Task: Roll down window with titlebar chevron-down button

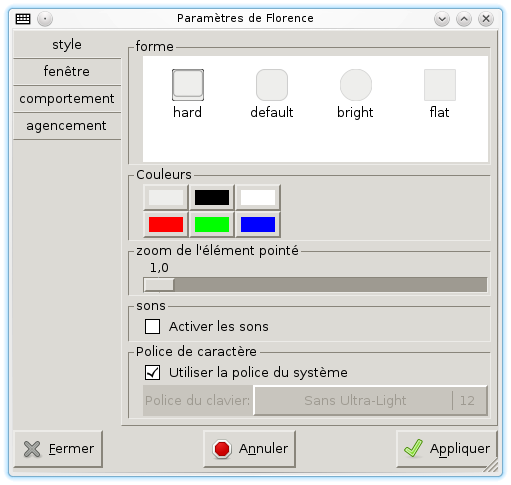Action: [442, 19]
